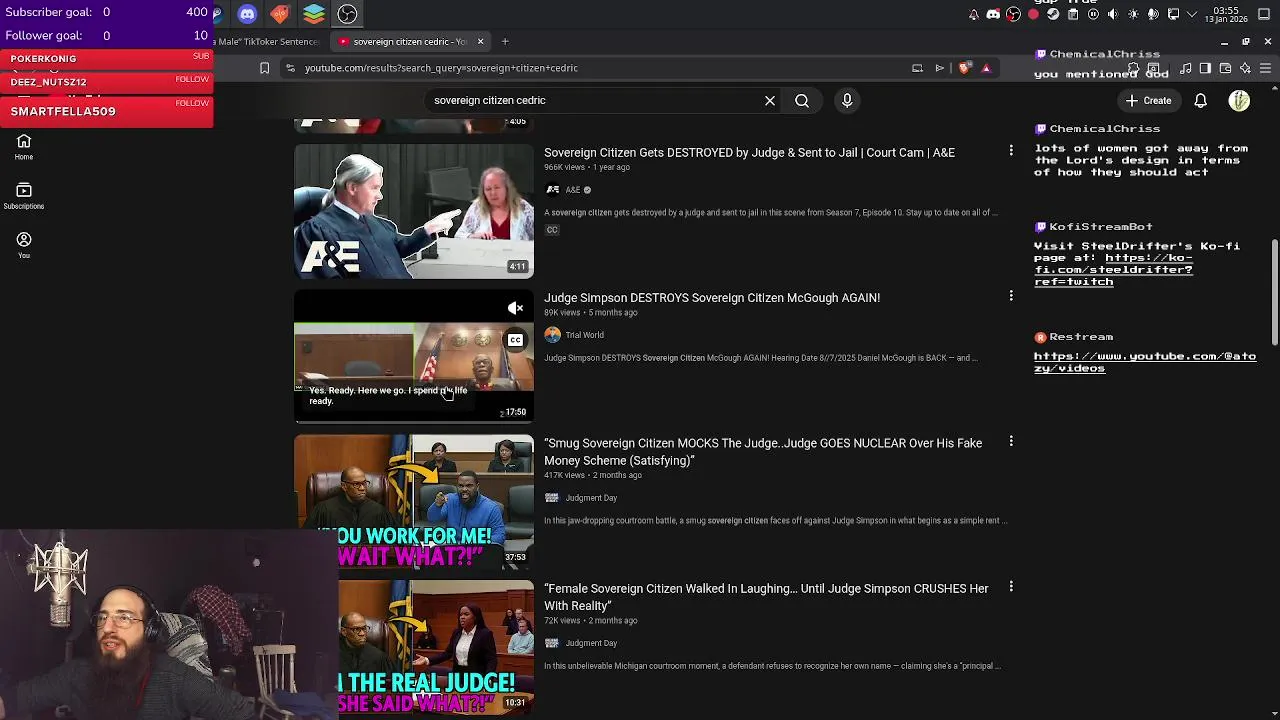Click the SMARTFELLA509 follow alert entry

(107, 111)
